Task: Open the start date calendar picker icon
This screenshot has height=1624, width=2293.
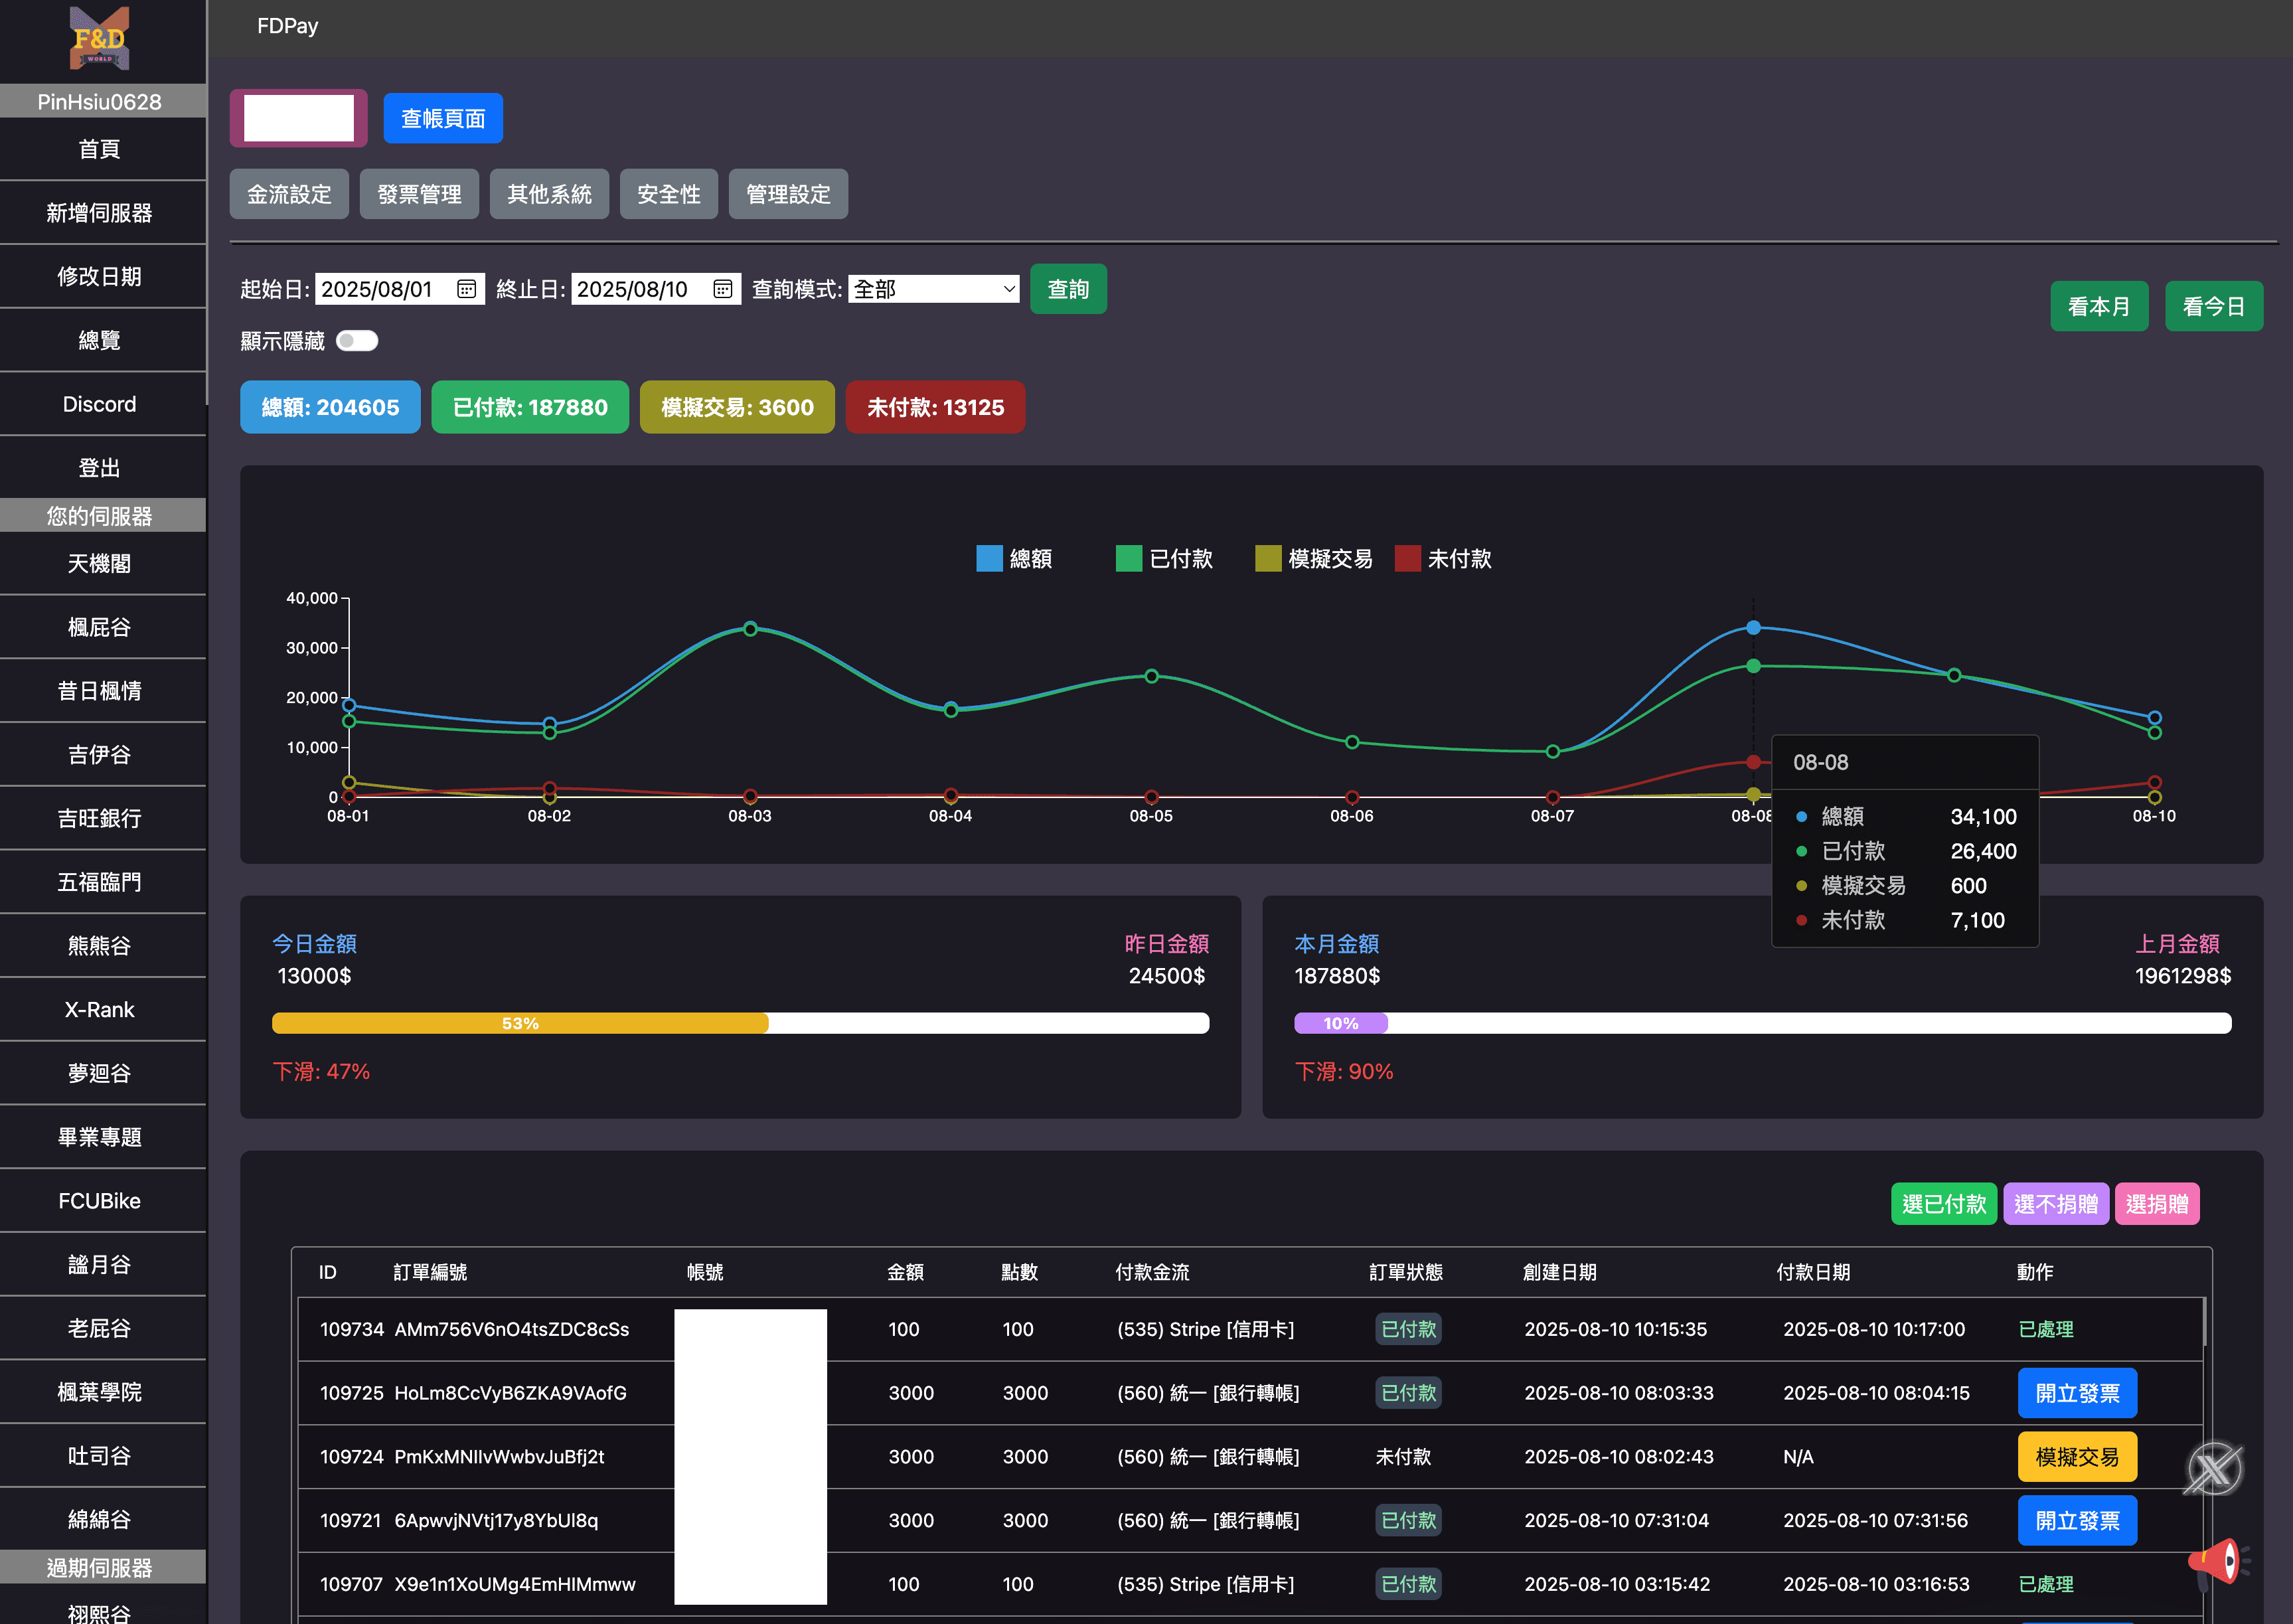Action: (x=466, y=289)
